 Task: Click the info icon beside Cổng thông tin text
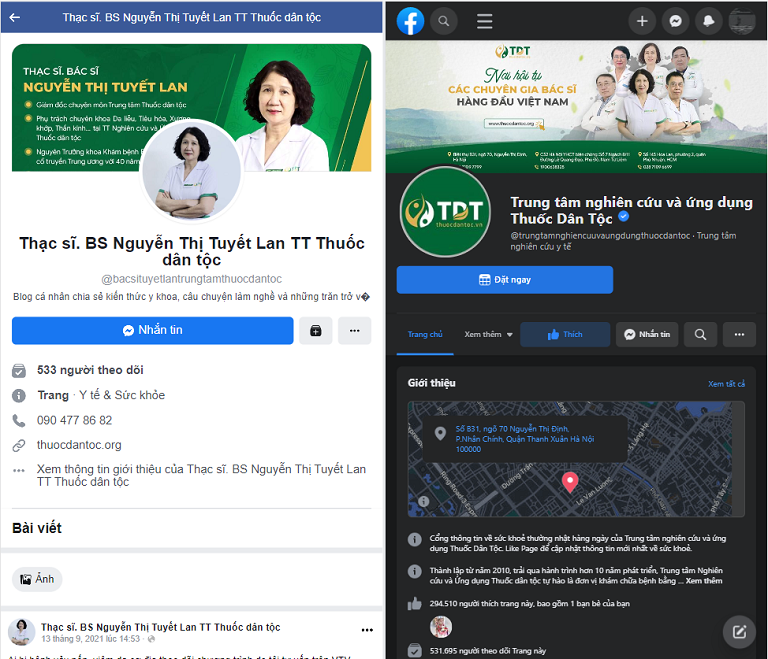414,539
